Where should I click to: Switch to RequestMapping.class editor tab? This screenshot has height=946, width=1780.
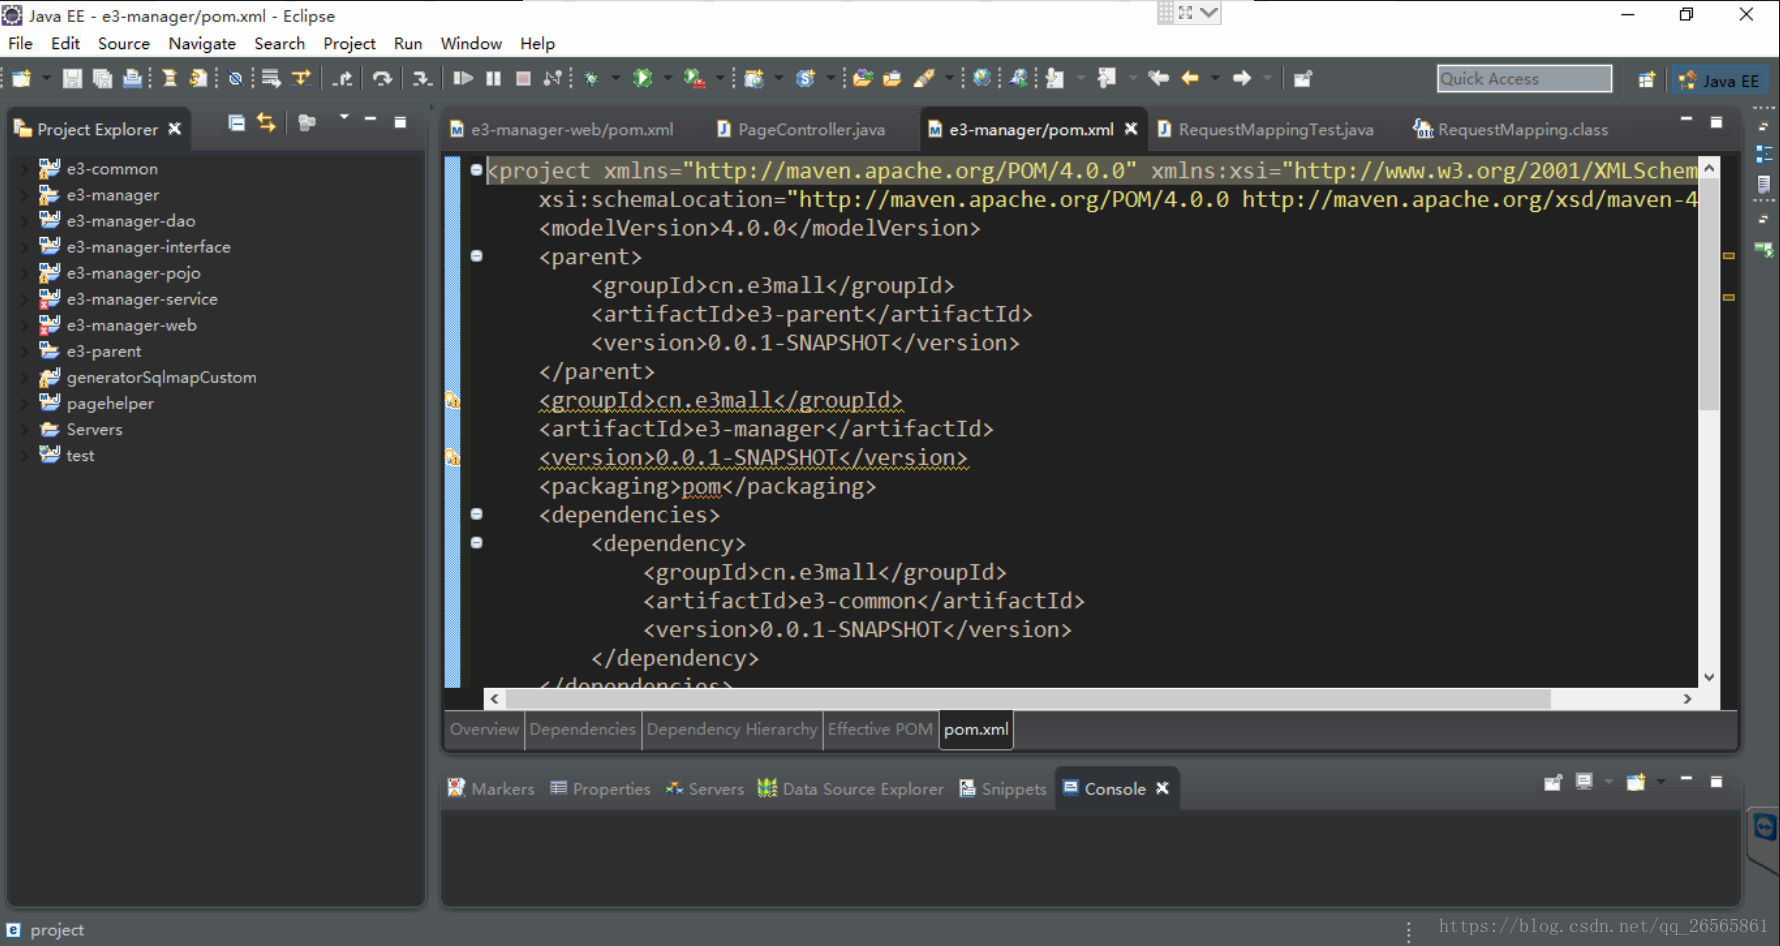tap(1511, 129)
